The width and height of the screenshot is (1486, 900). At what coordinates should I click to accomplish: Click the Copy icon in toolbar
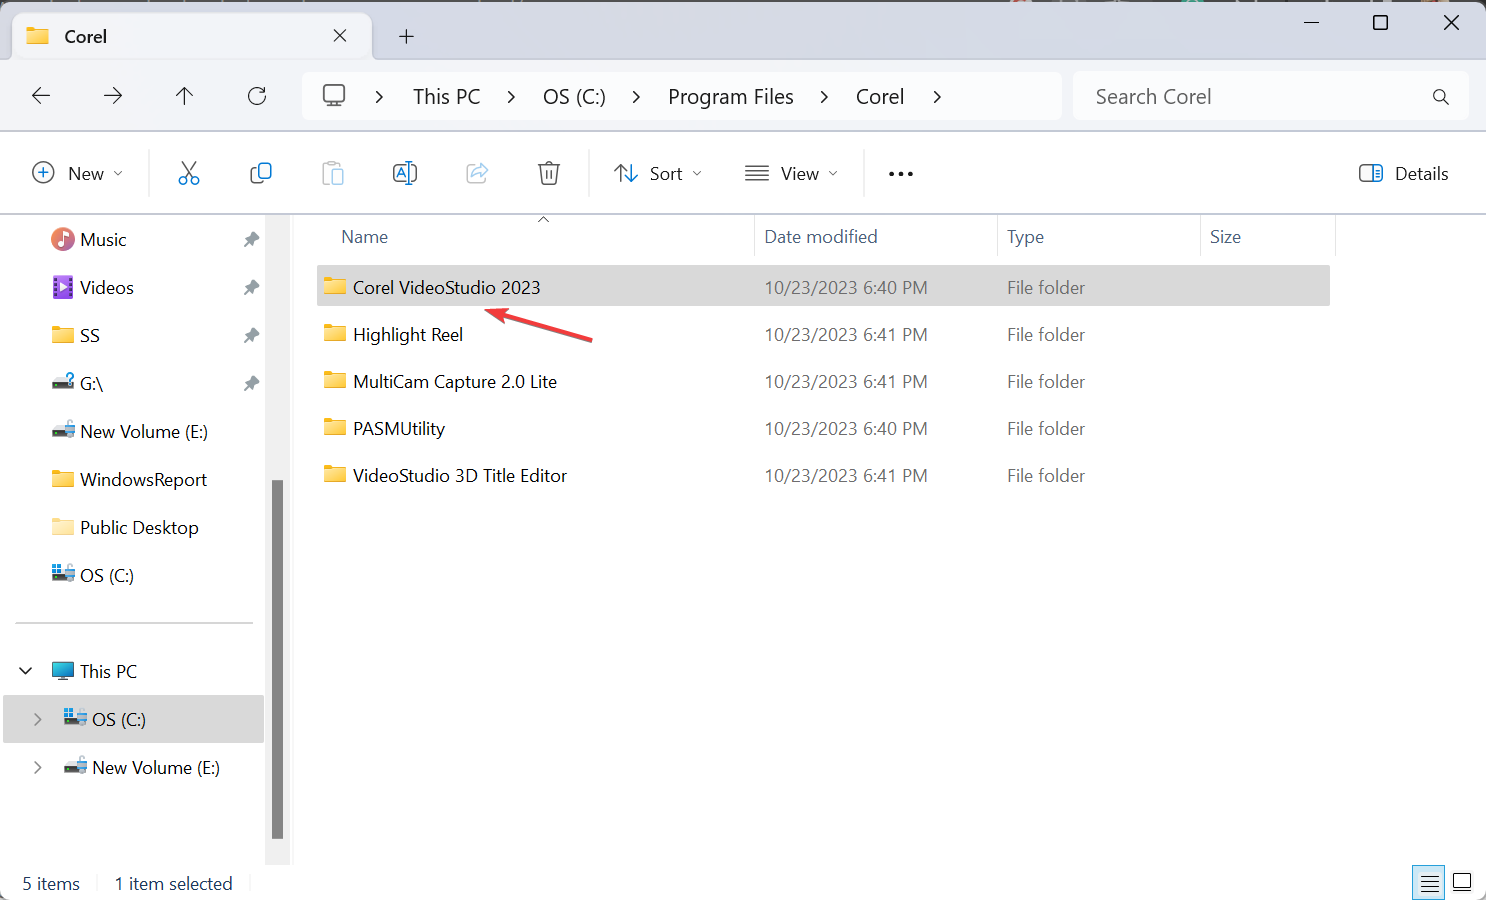coord(261,173)
